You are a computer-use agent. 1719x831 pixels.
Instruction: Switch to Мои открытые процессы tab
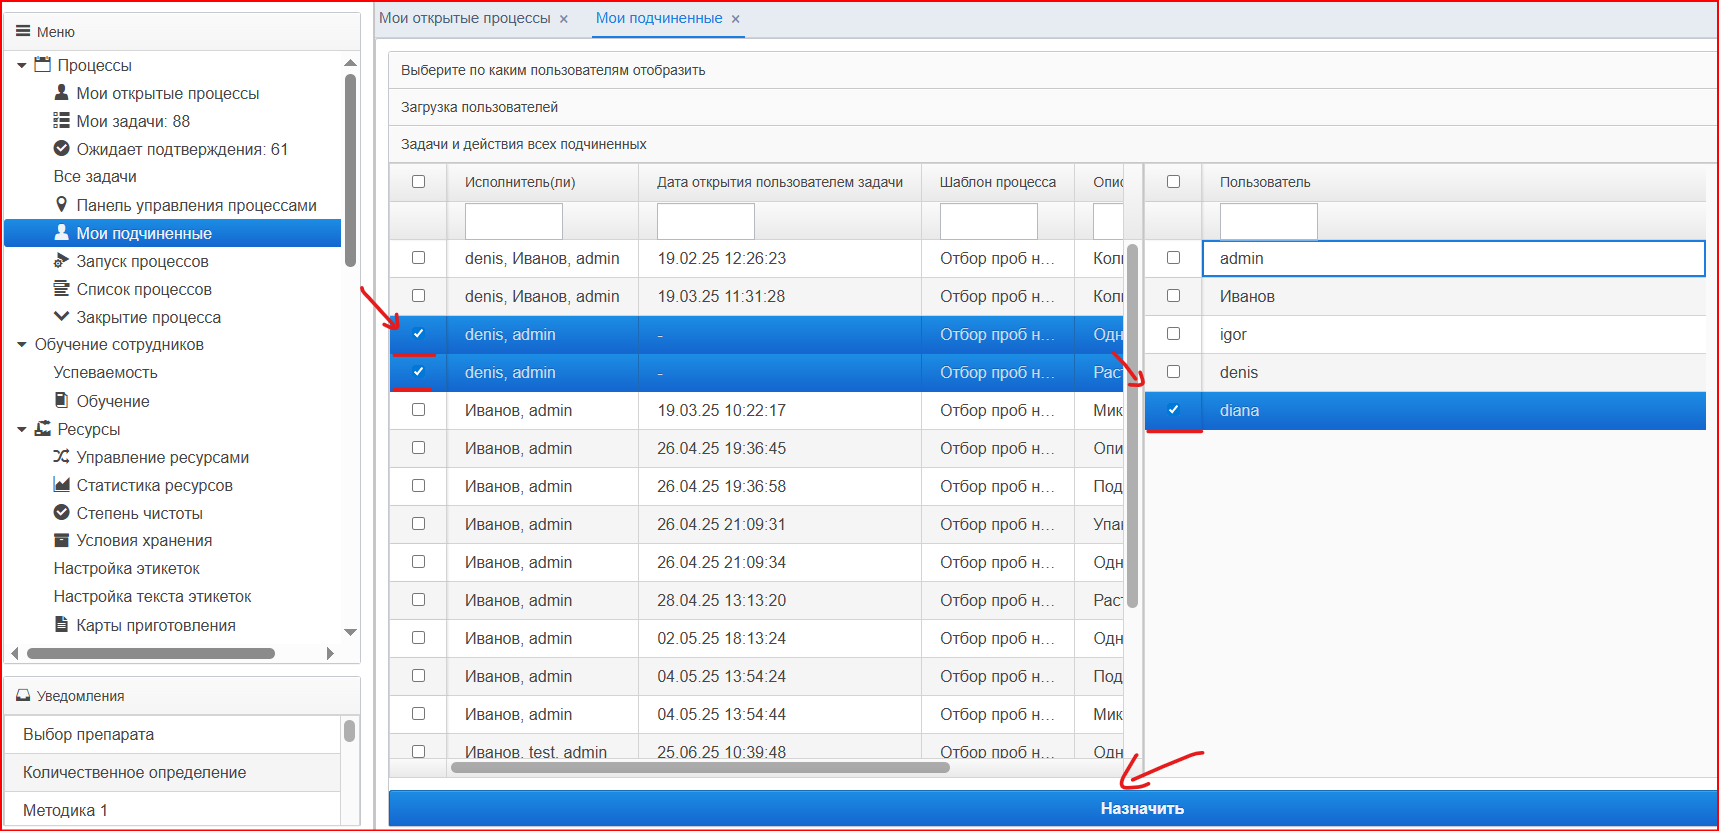465,18
